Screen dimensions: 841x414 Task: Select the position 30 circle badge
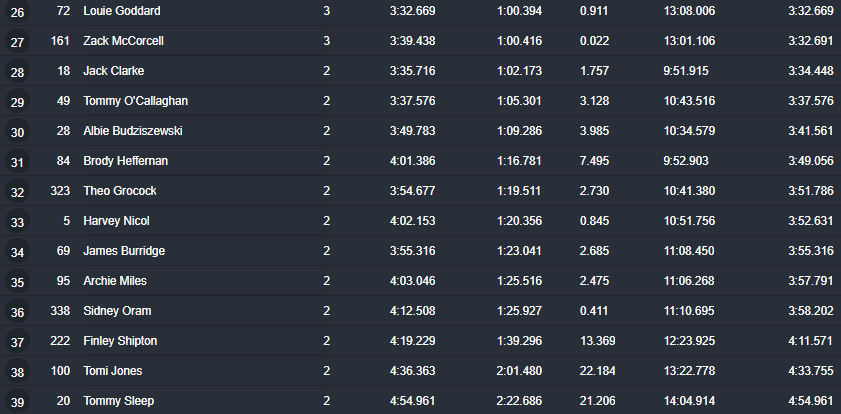(17, 131)
